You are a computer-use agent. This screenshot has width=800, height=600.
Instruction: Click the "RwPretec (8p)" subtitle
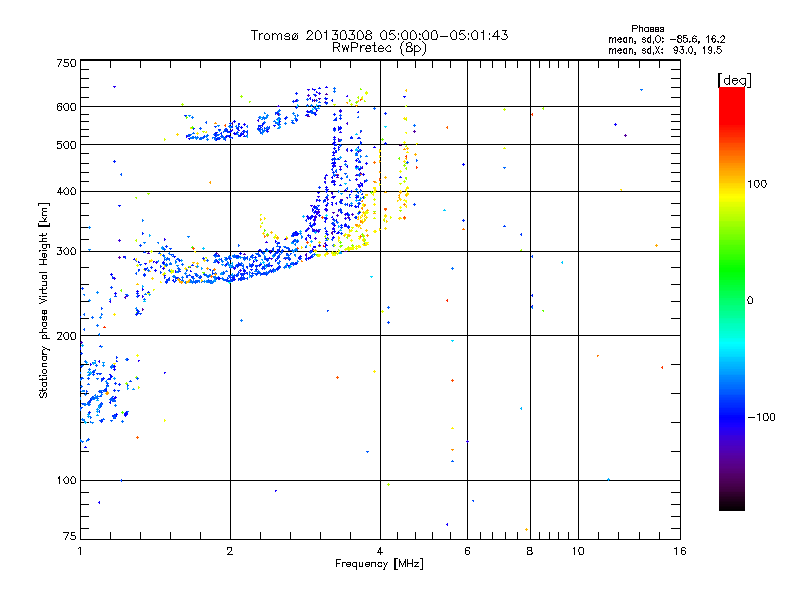[379, 48]
